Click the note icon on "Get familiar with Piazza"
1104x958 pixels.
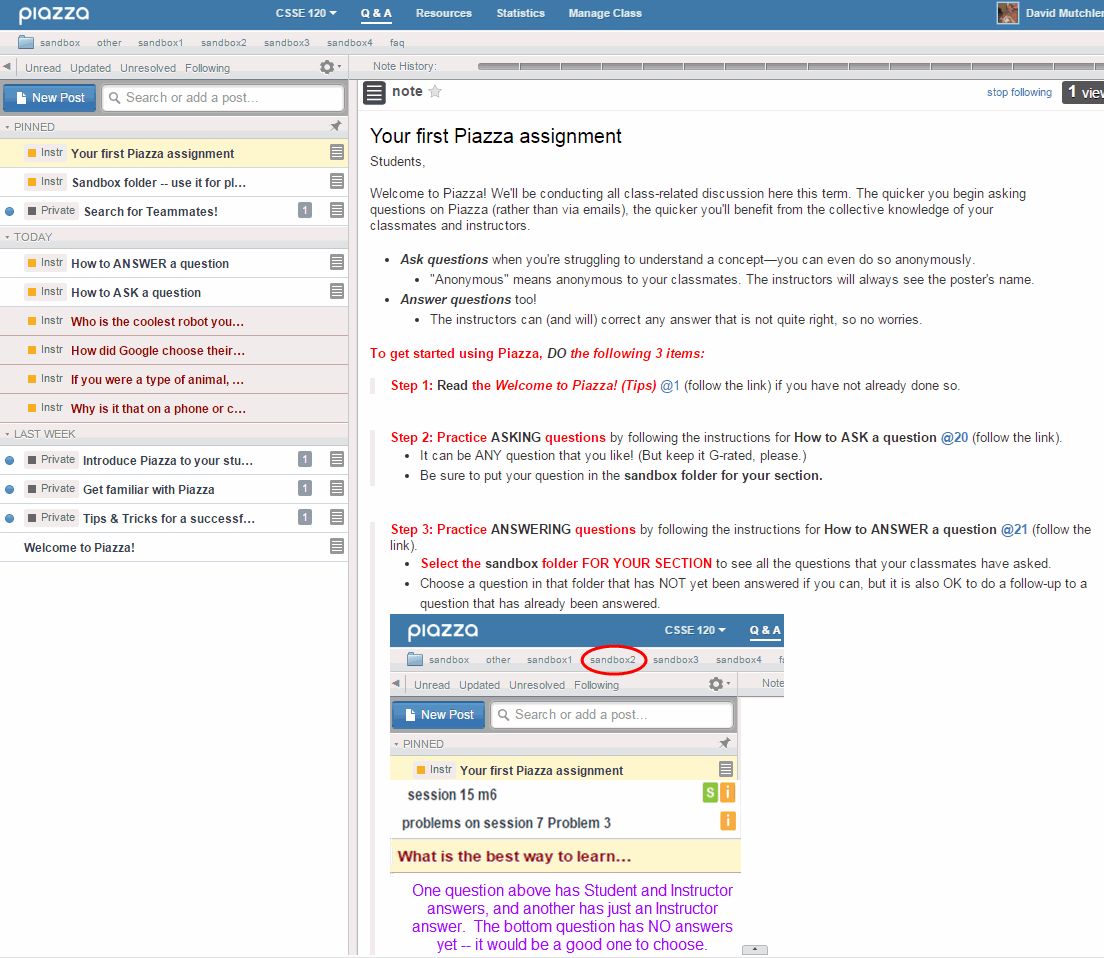337,489
